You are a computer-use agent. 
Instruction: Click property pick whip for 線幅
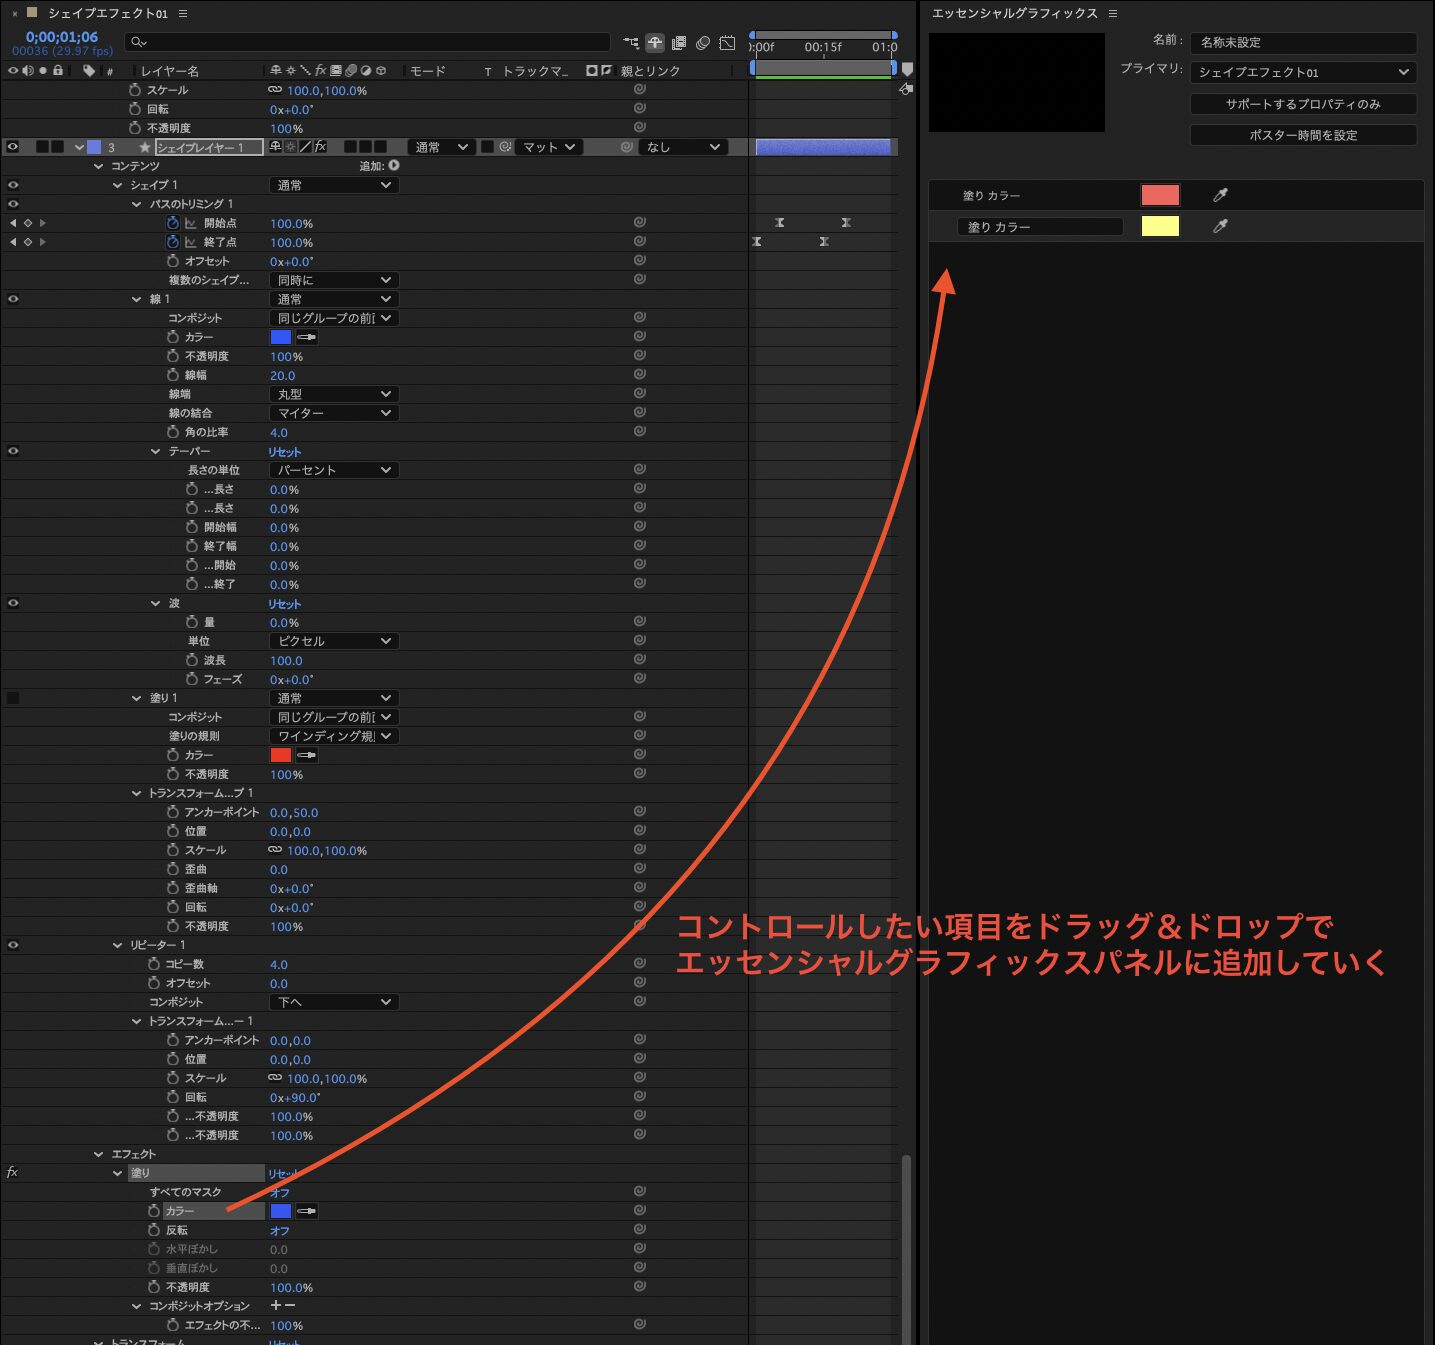[x=640, y=375]
